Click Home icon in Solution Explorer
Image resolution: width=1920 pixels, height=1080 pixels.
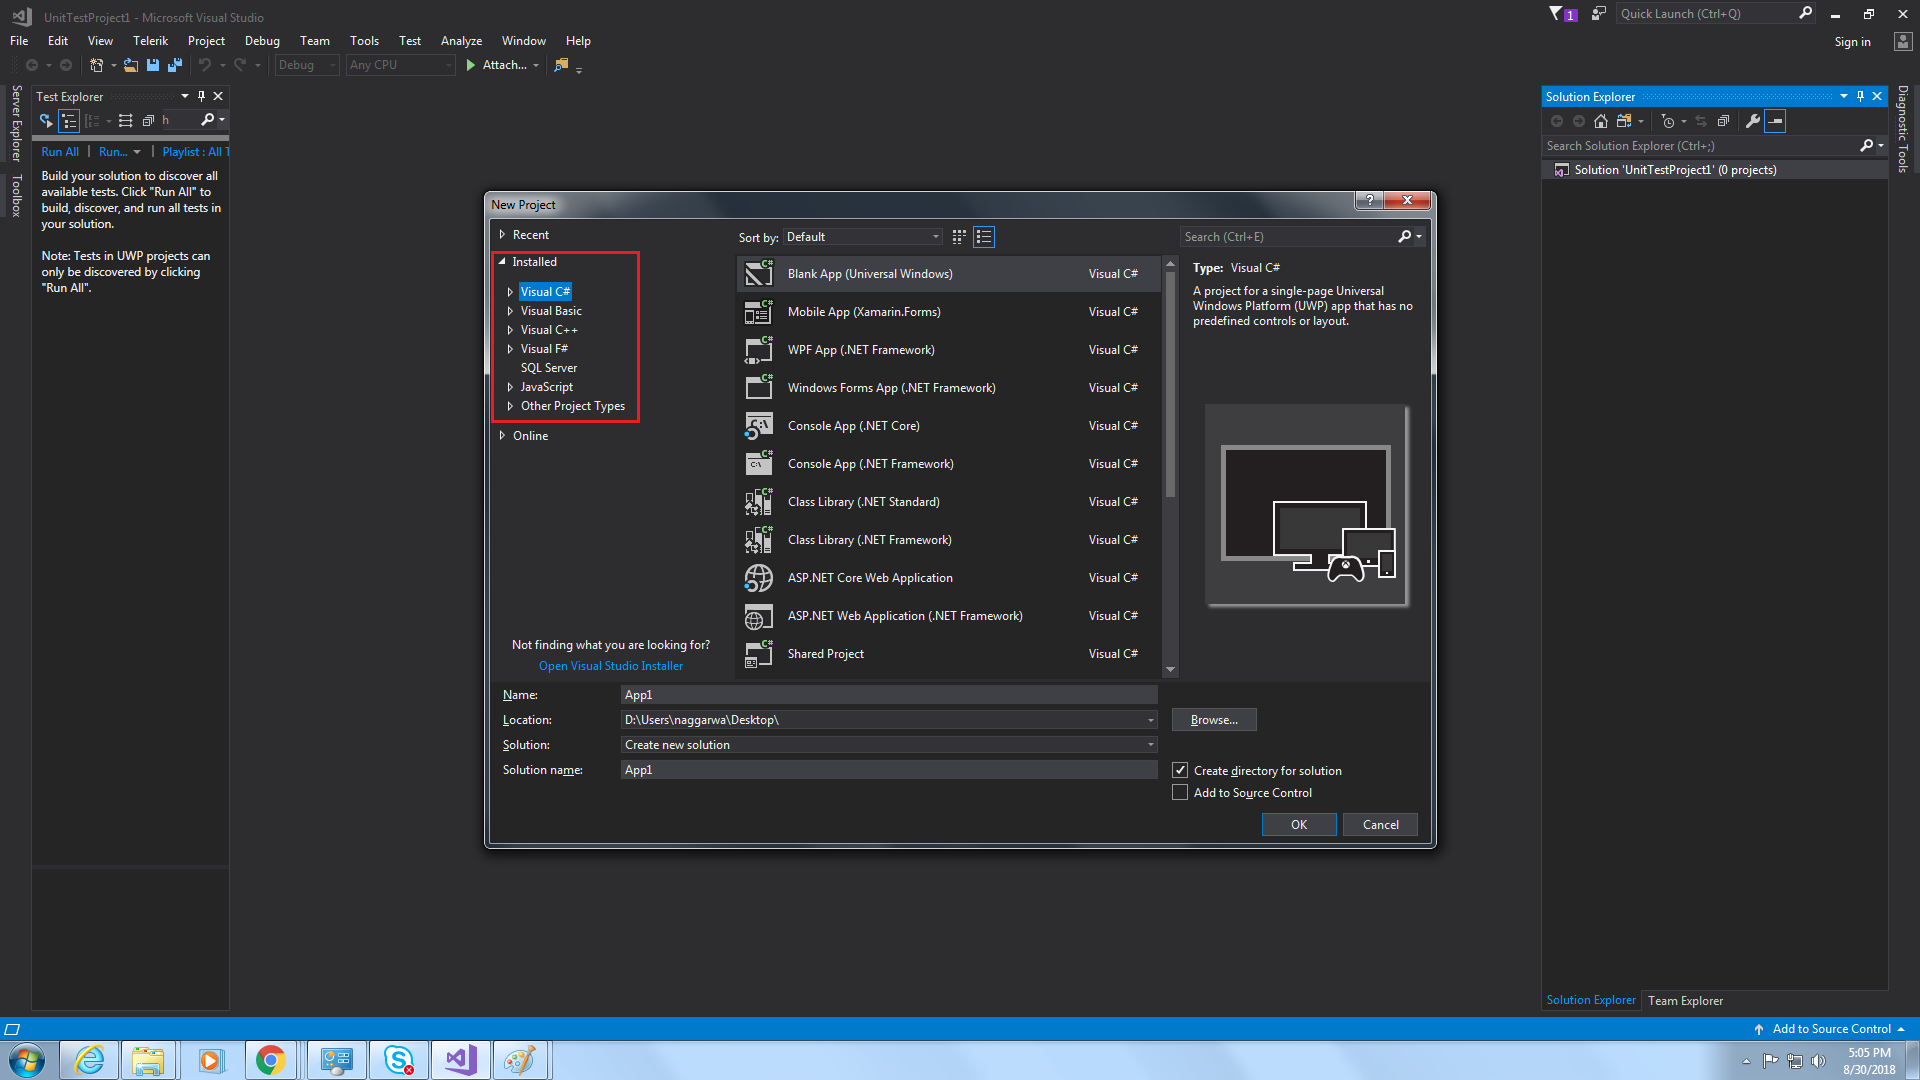pyautogui.click(x=1601, y=121)
